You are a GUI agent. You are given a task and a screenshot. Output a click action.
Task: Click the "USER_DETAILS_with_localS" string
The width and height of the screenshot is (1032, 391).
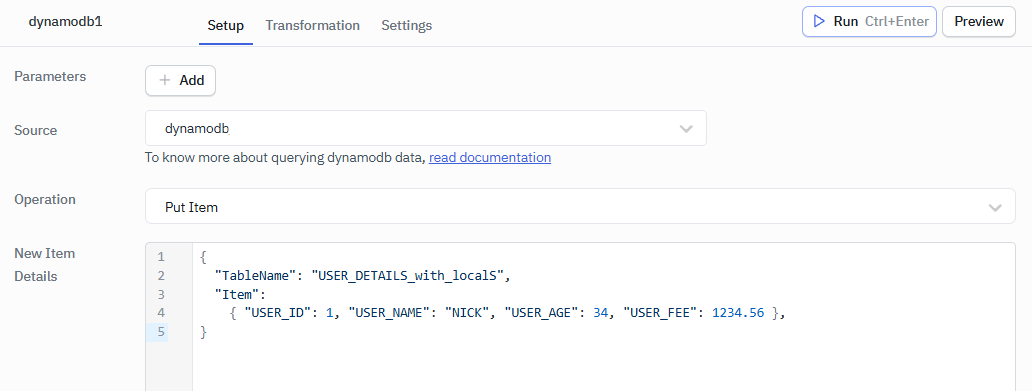(408, 276)
